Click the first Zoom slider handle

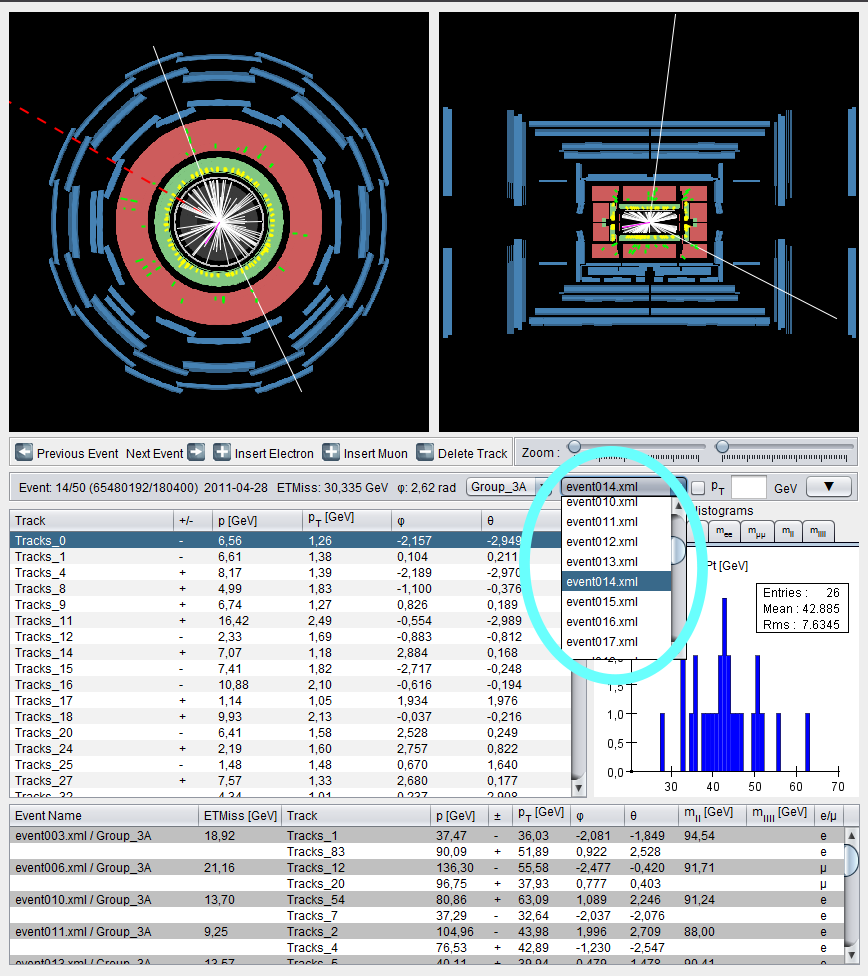pyautogui.click(x=575, y=446)
